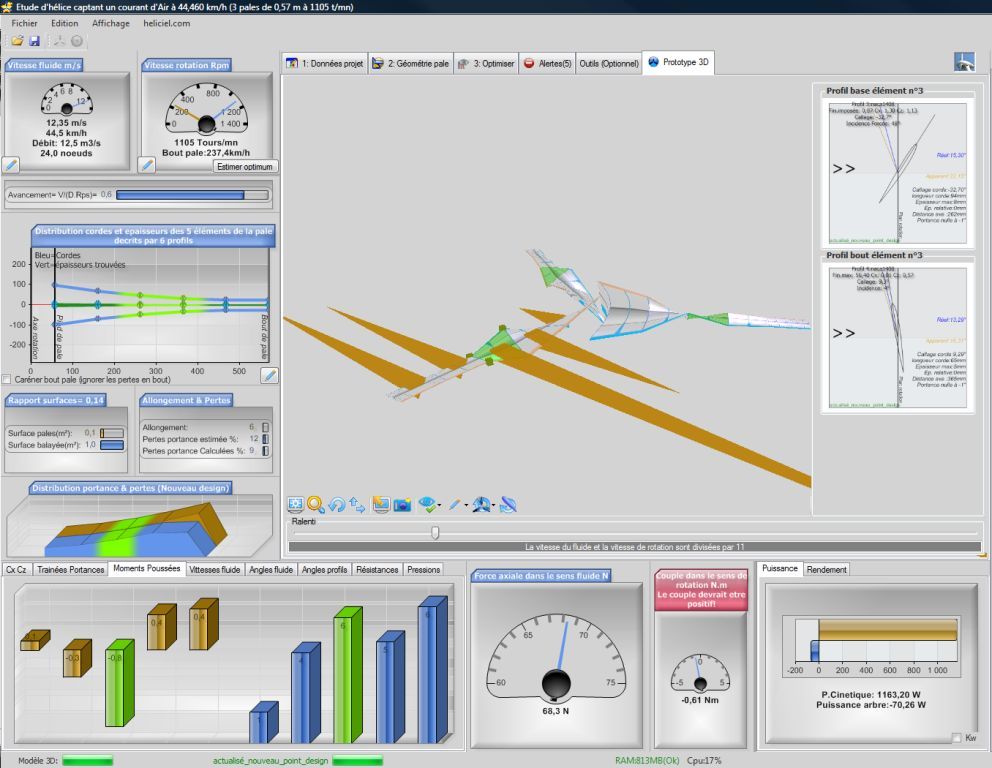Viewport: 992px width, 768px height.
Task: Click the 3D view display settings icon
Action: click(x=295, y=504)
